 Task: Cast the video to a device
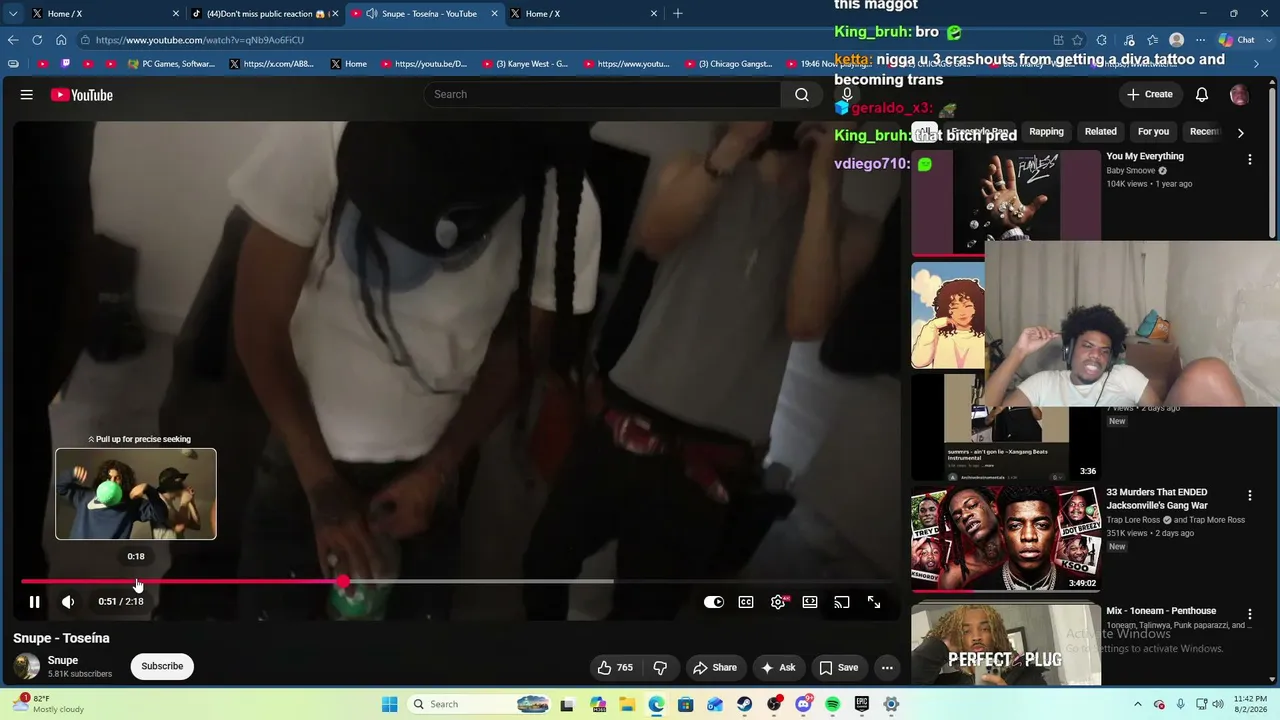[x=842, y=602]
